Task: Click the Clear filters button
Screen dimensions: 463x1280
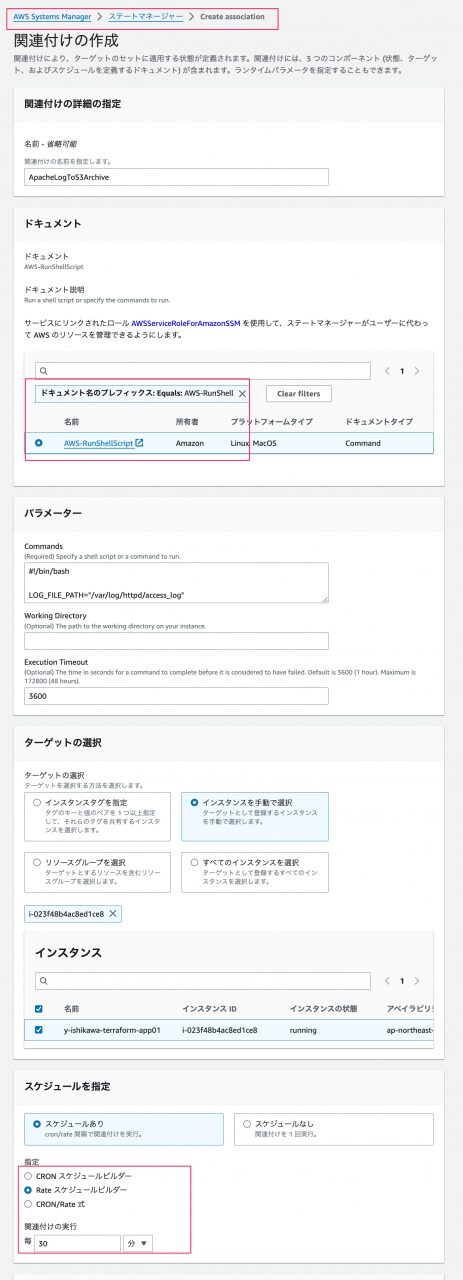Action: pos(298,394)
